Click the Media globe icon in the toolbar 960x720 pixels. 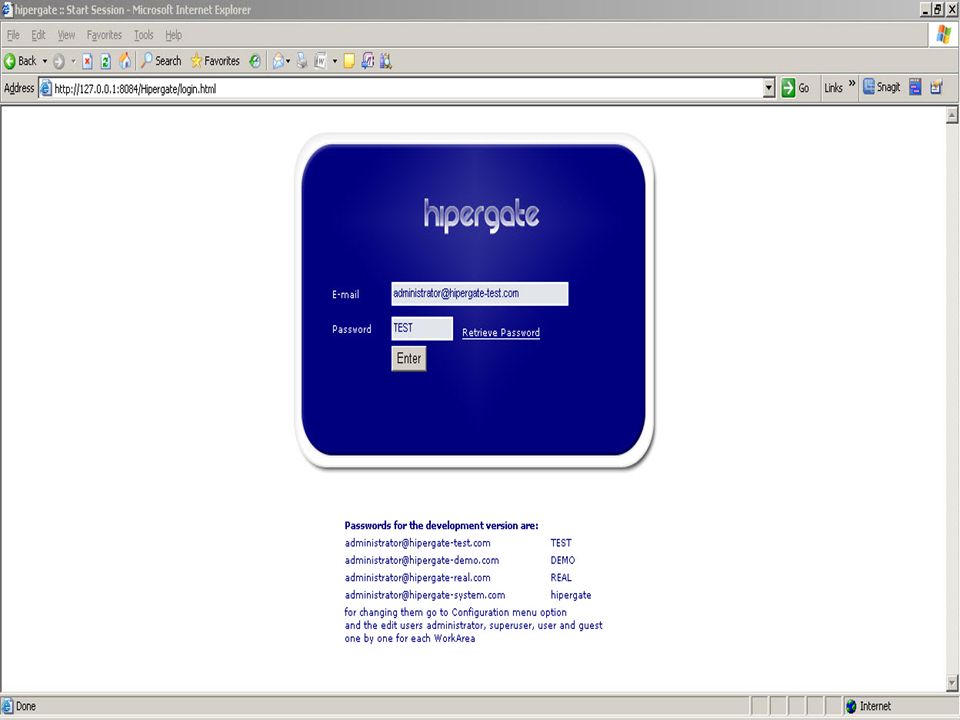point(255,61)
